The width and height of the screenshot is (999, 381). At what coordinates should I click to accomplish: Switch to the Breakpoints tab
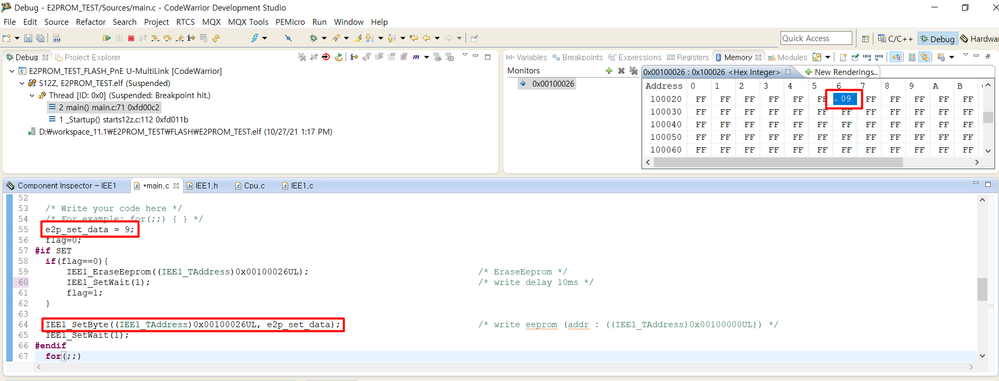(577, 57)
